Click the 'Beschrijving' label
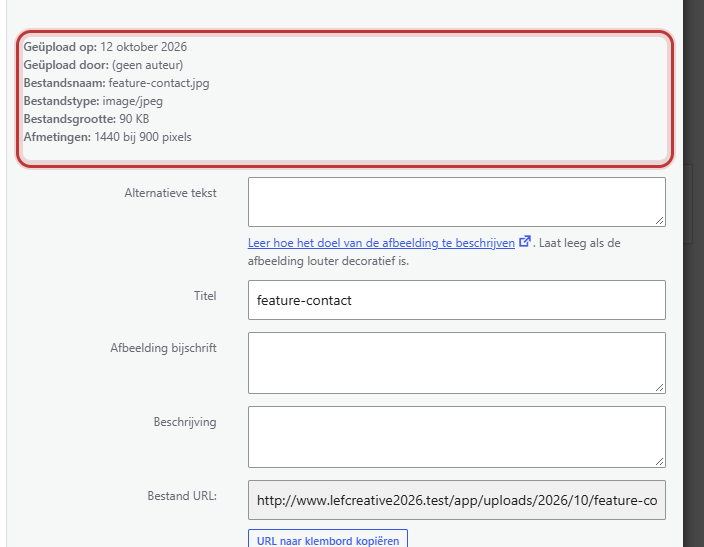Viewport: 704px width, 547px height. 185,422
